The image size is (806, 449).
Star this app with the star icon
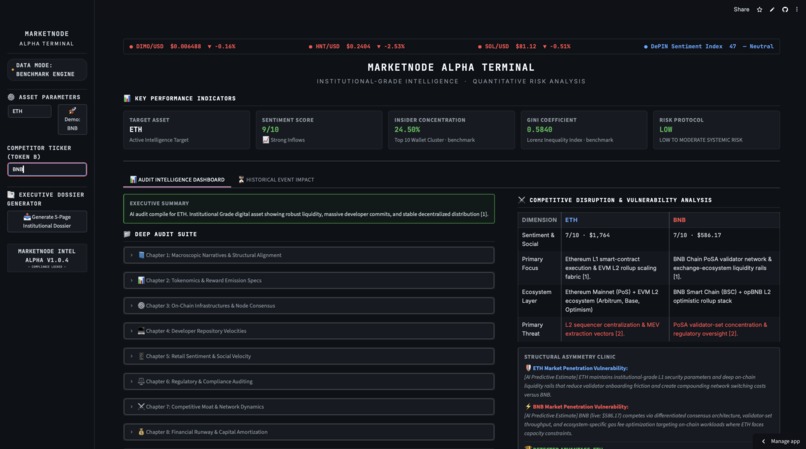(759, 9)
